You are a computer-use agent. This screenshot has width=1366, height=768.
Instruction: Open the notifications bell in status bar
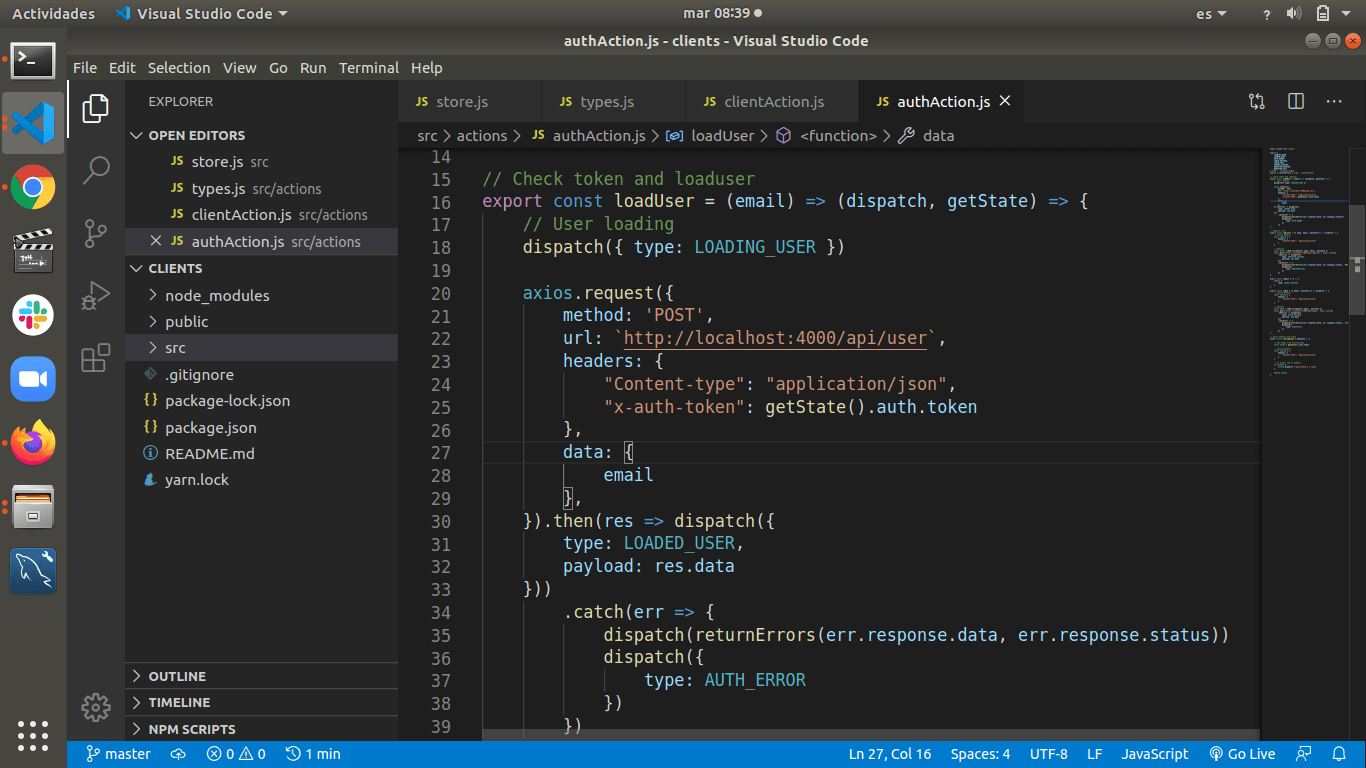click(x=1339, y=754)
